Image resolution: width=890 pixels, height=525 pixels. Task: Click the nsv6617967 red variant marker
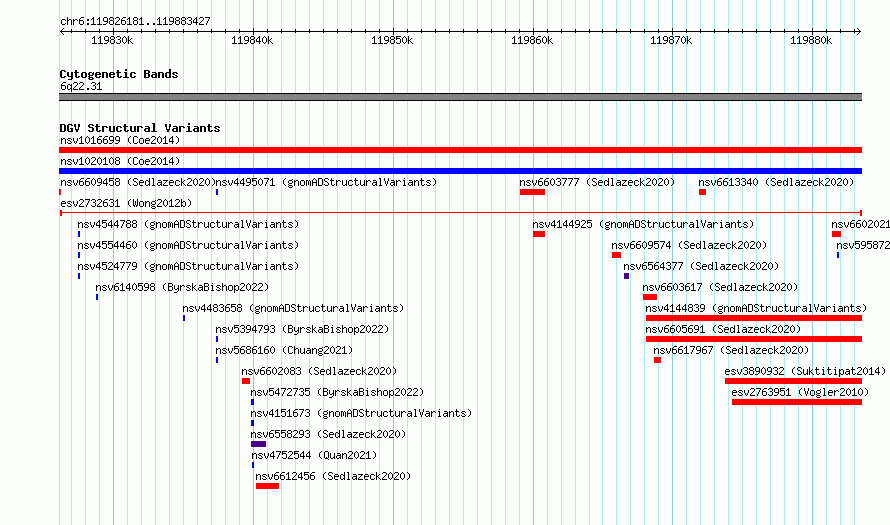tap(657, 360)
